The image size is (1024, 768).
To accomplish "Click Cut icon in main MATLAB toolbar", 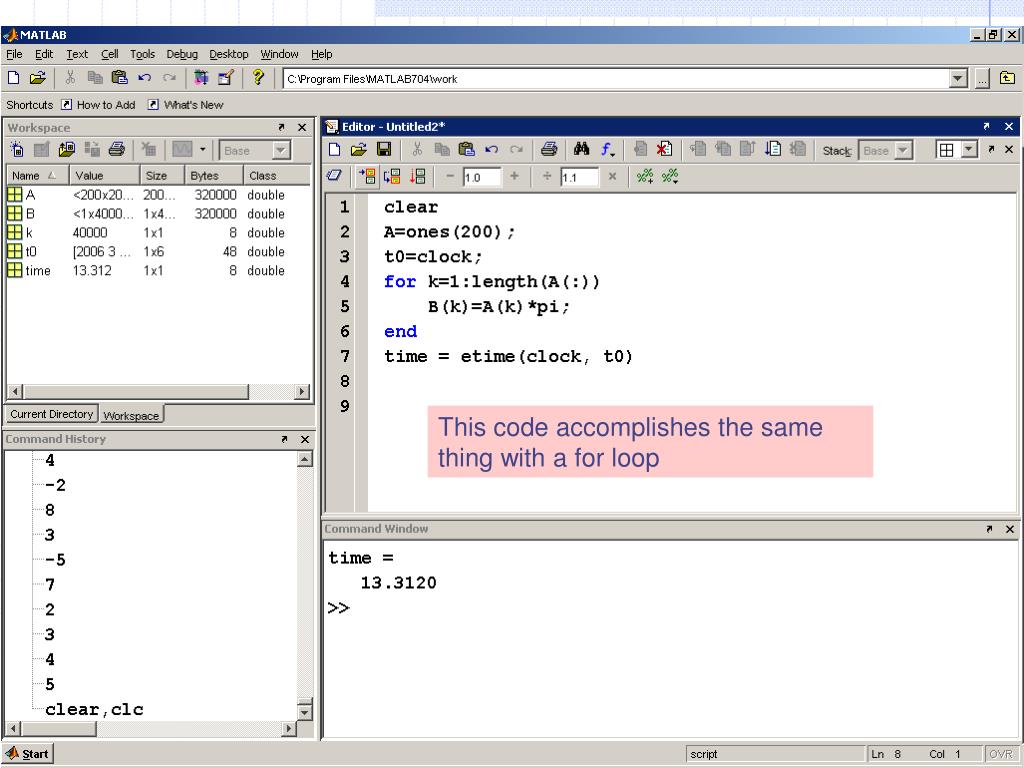I will (70, 78).
